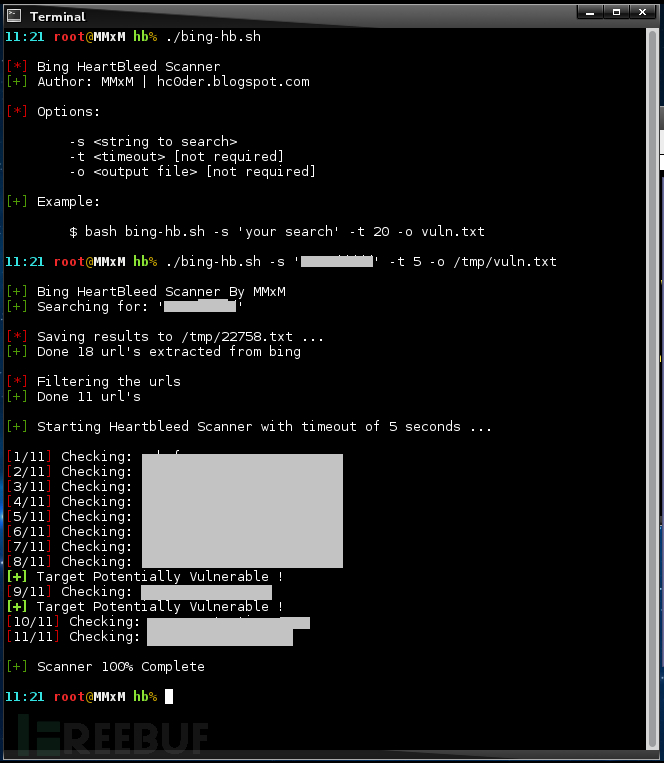The height and width of the screenshot is (763, 664).
Task: Maximize the Terminal window
Action: (x=616, y=13)
